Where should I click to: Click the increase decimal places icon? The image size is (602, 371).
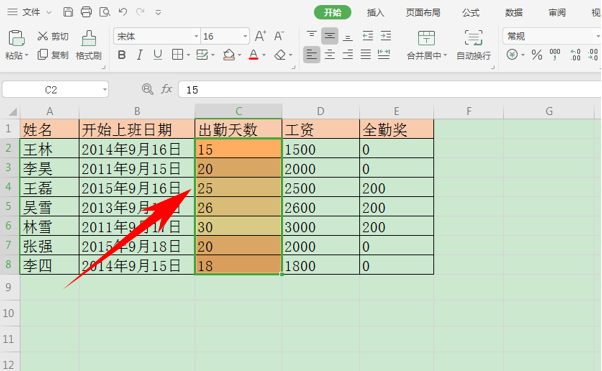[x=575, y=55]
